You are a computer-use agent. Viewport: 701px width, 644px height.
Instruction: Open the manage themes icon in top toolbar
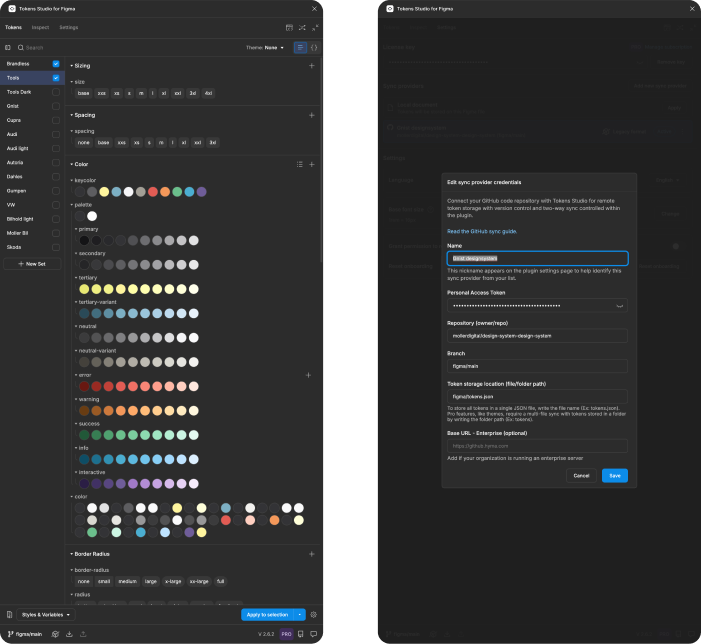point(289,28)
